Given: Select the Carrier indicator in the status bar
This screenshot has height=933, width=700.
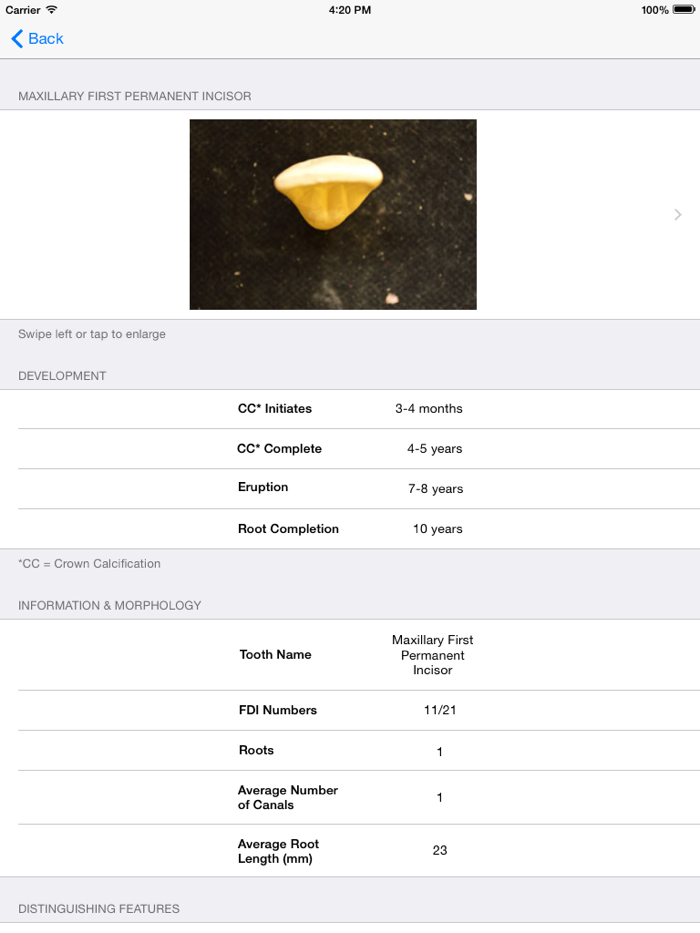Looking at the screenshot, I should (24, 10).
